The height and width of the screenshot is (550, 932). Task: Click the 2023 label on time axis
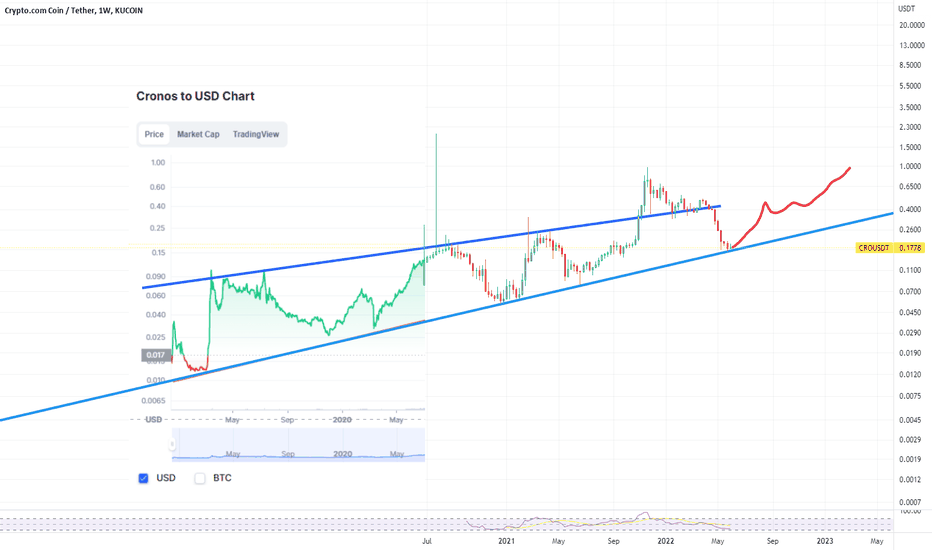(x=824, y=541)
